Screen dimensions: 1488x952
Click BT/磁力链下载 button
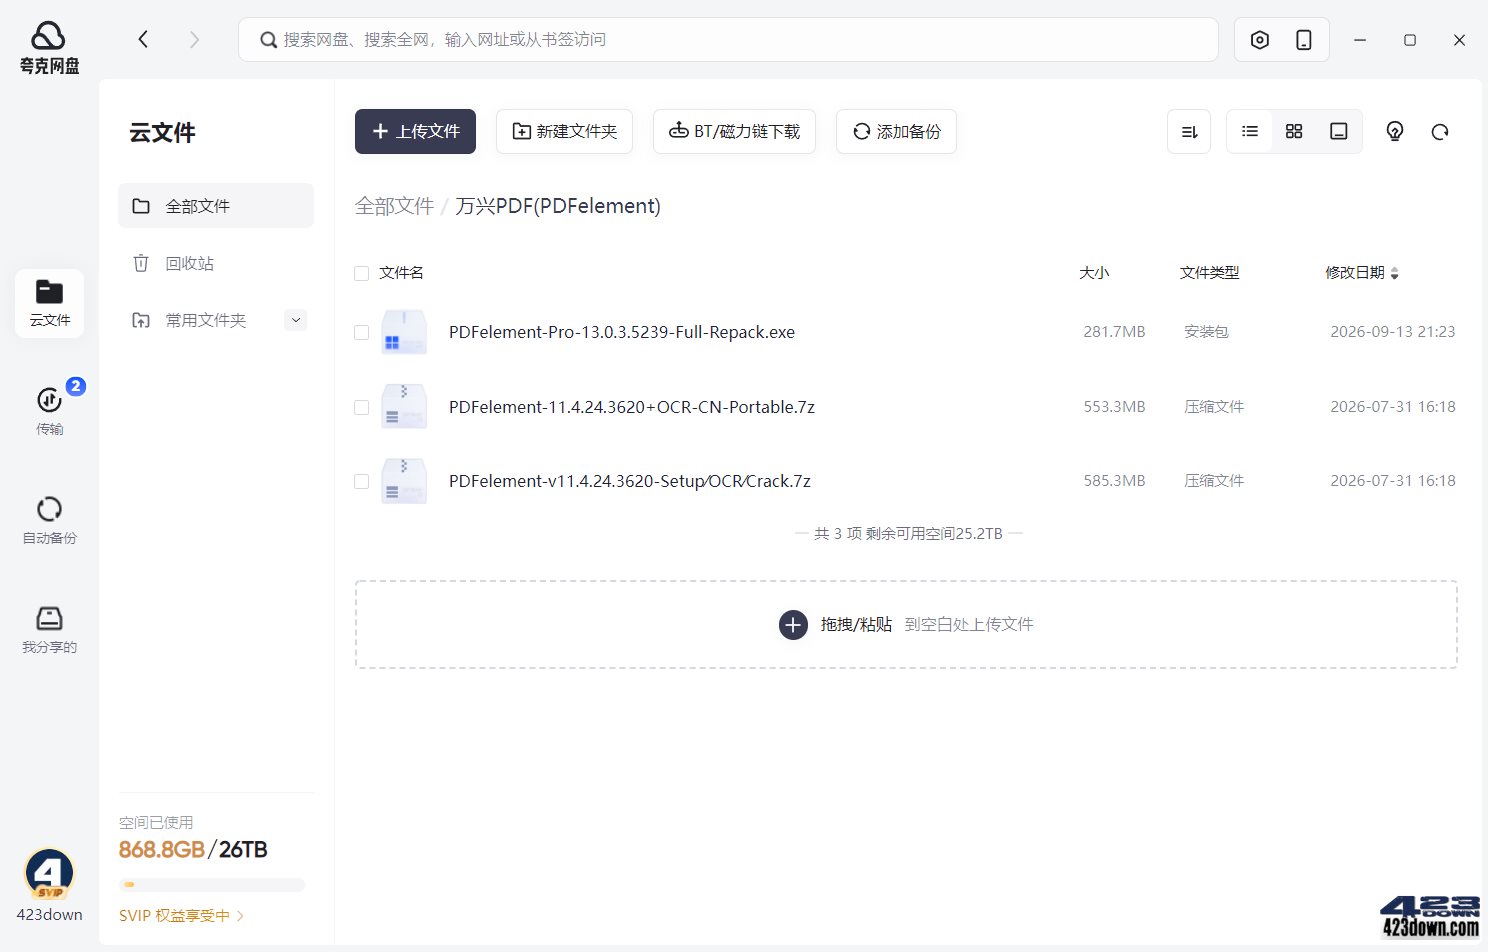click(734, 131)
